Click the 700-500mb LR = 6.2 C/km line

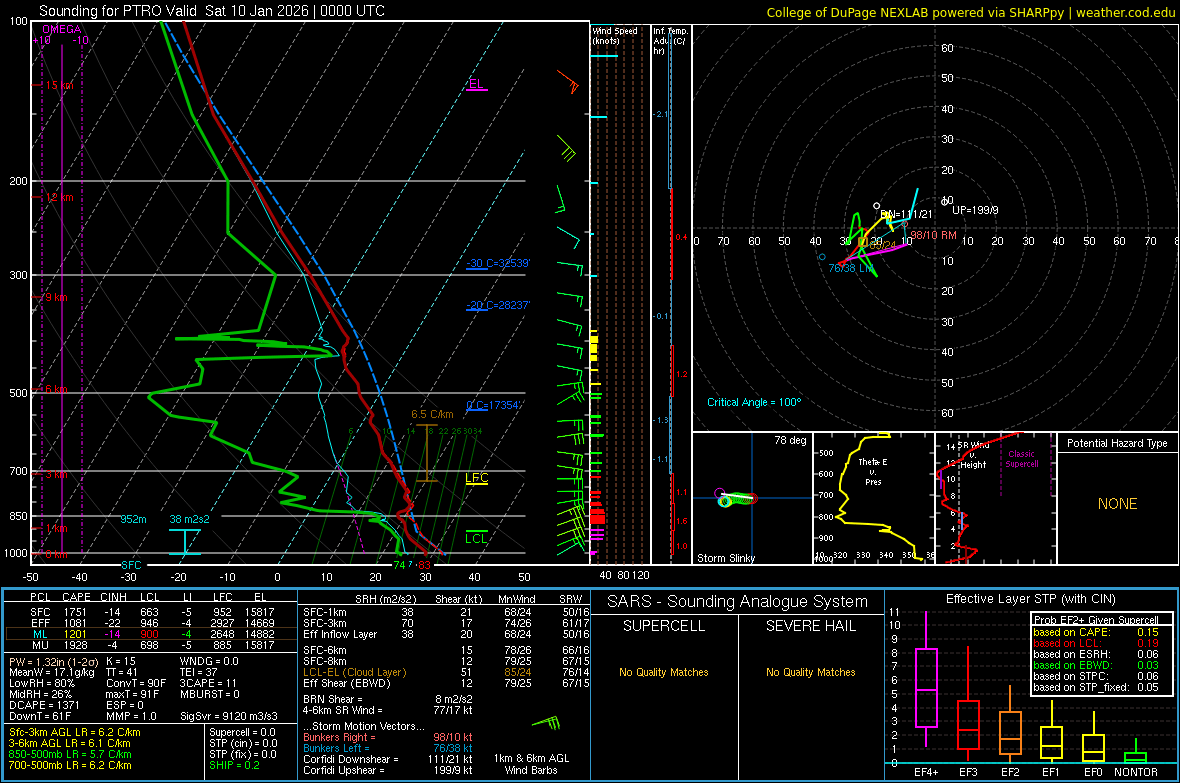tap(70, 765)
